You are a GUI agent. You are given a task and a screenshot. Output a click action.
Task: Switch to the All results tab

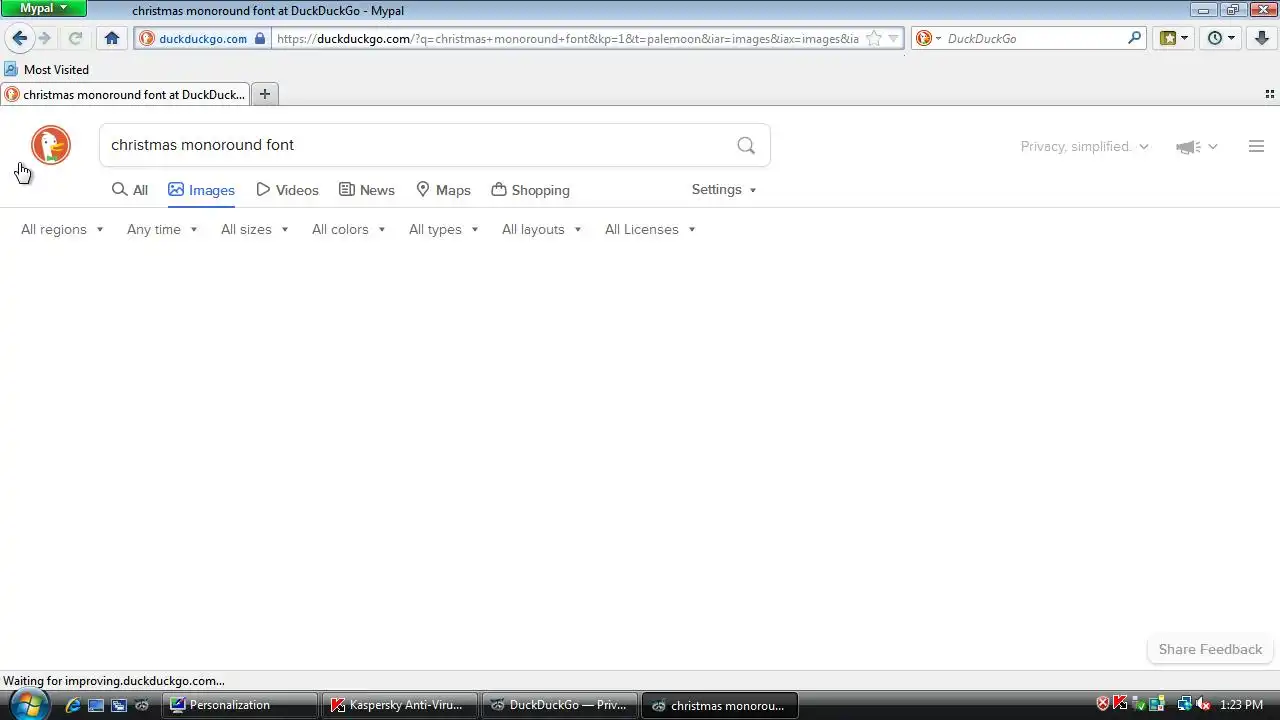pyautogui.click(x=130, y=190)
